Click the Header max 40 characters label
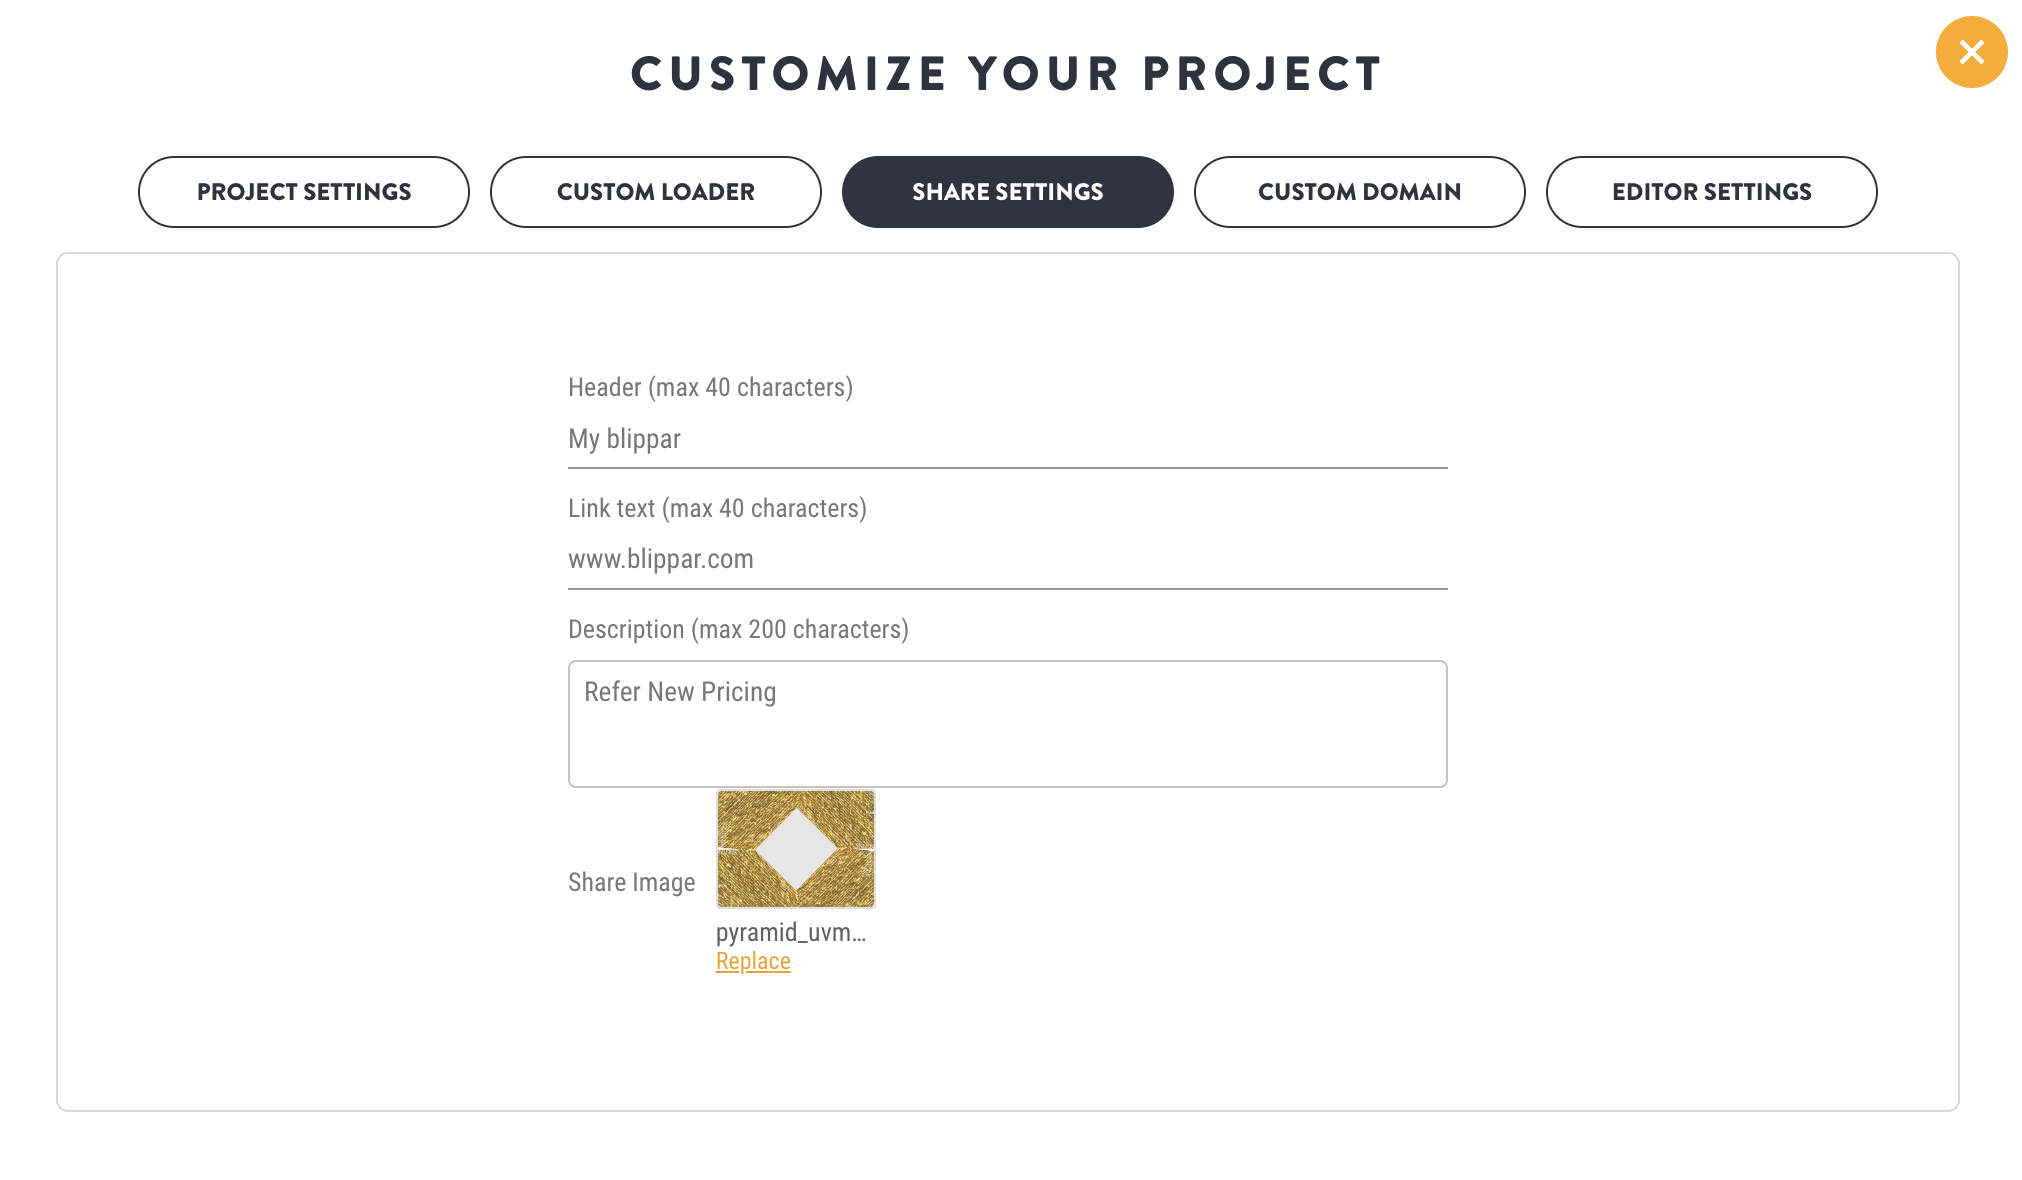 coord(710,387)
